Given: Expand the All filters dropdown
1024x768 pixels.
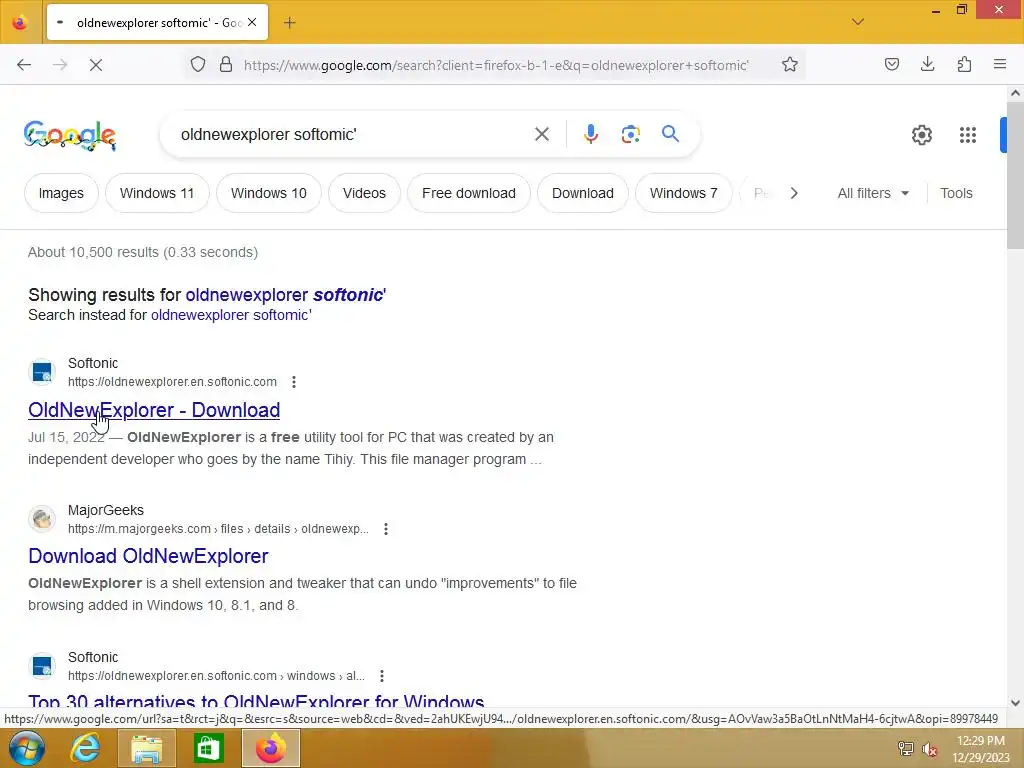Looking at the screenshot, I should [x=873, y=193].
